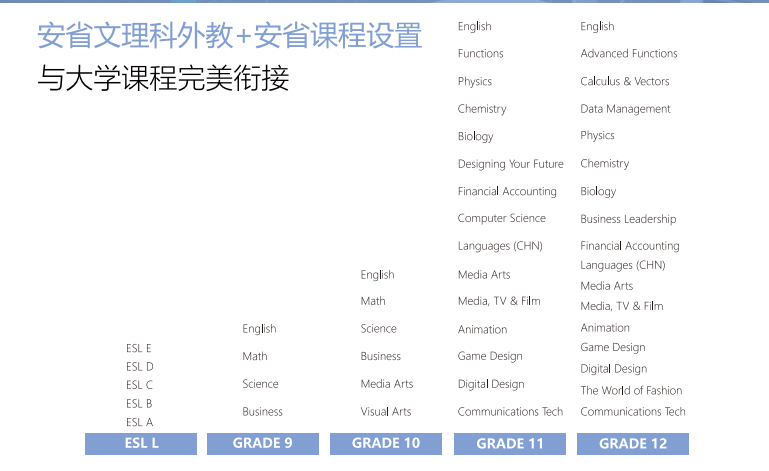Viewport: 769px width, 471px height.
Task: Click the Visual Arts course
Action: click(386, 411)
